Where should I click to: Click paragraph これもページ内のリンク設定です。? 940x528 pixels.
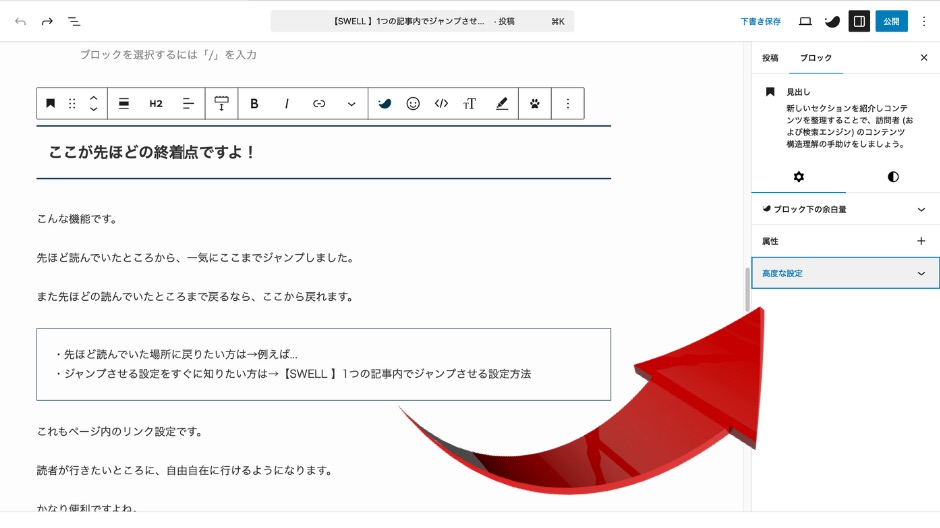[x=120, y=432]
